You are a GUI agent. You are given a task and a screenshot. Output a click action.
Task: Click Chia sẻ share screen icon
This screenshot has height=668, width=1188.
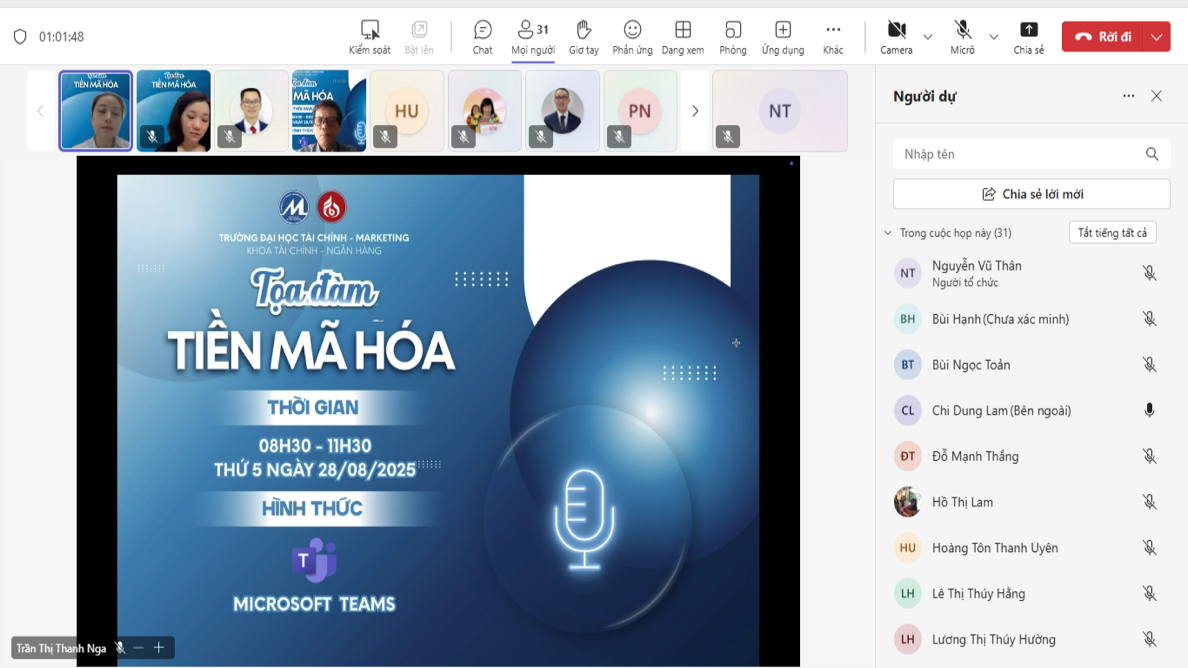(x=1028, y=37)
